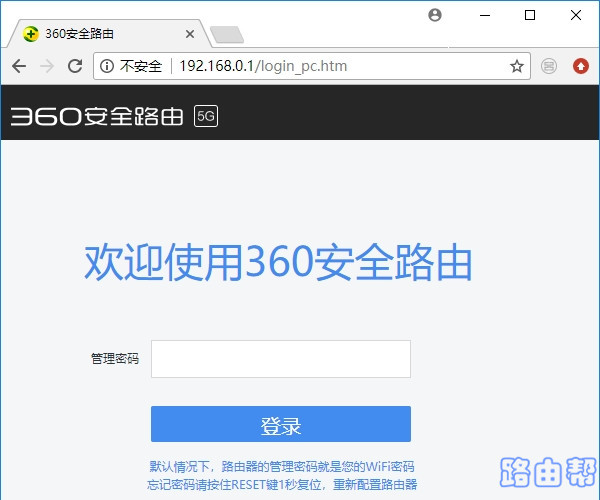Click the 5G badge in the header
600x500 pixels.
[x=206, y=116]
